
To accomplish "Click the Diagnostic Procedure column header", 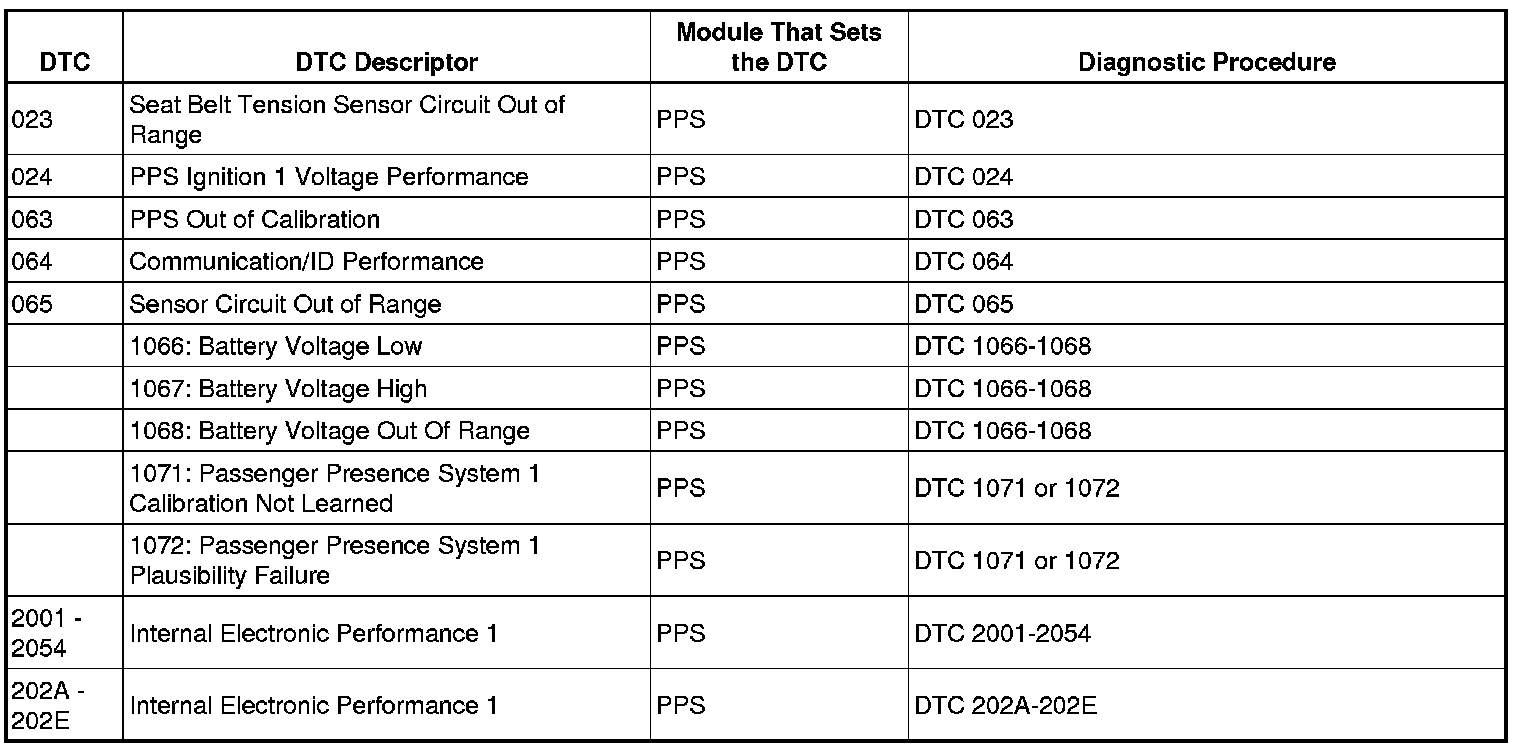I will 1206,62.
